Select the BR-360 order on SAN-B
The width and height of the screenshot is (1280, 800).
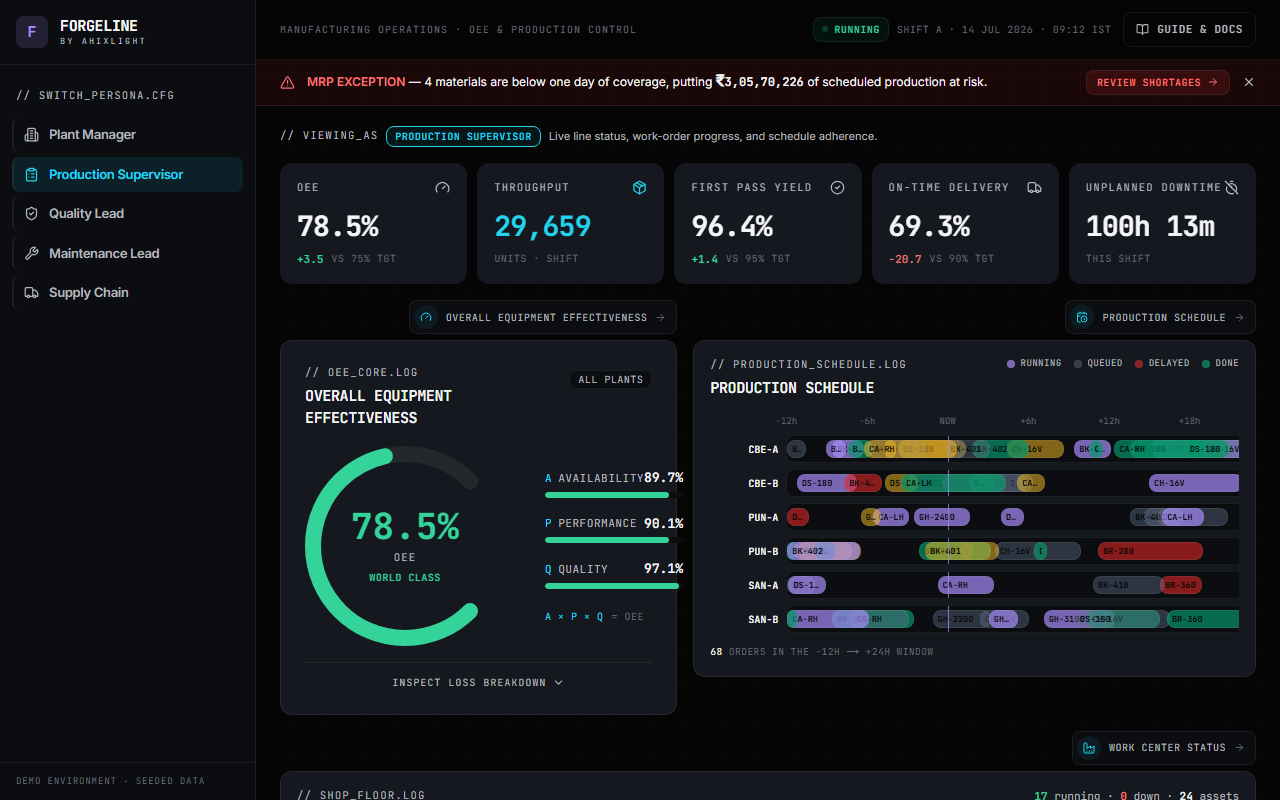pos(1203,619)
